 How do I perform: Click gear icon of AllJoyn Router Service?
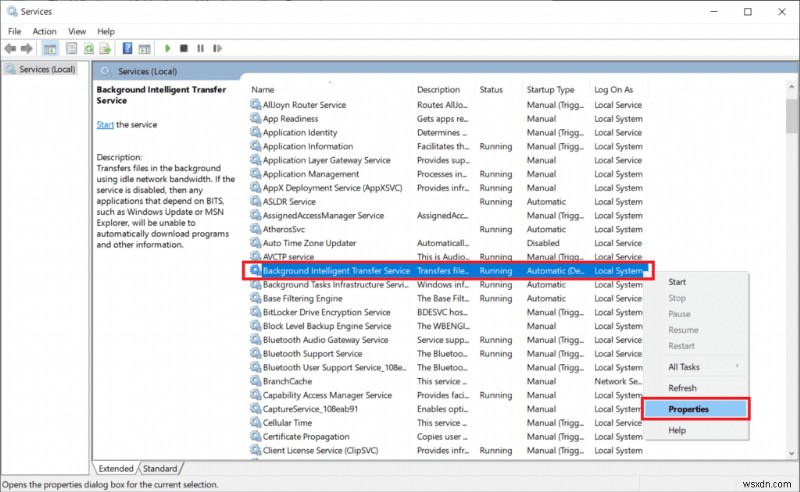(255, 105)
